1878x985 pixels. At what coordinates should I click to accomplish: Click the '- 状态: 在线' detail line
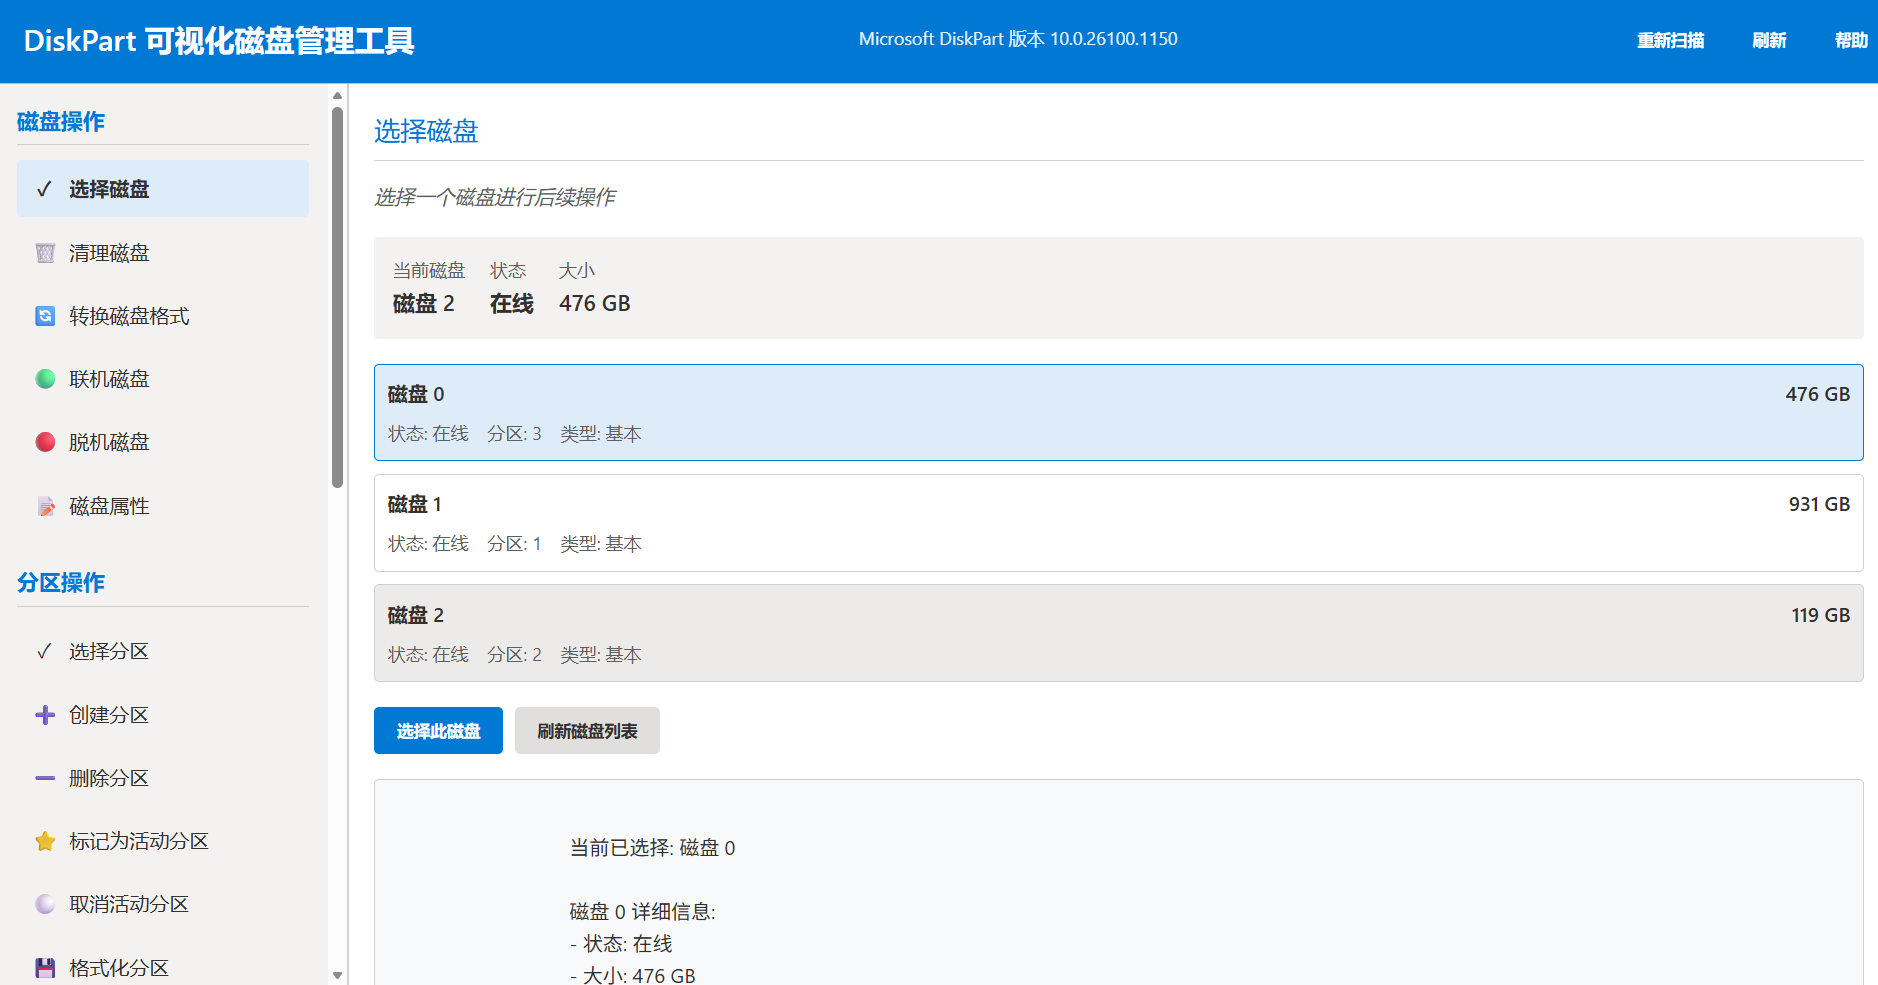click(621, 944)
